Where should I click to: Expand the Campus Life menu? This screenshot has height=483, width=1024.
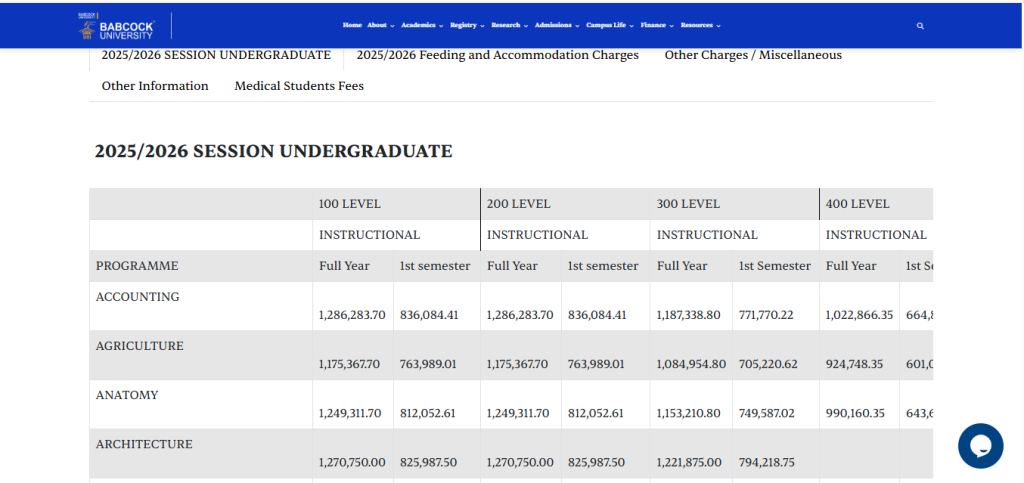[x=610, y=25]
